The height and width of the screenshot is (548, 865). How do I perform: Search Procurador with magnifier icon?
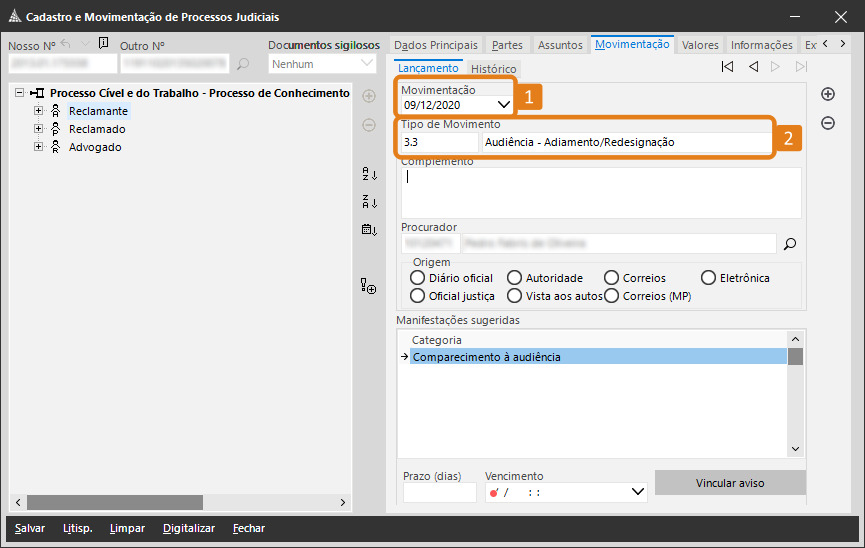tap(789, 243)
